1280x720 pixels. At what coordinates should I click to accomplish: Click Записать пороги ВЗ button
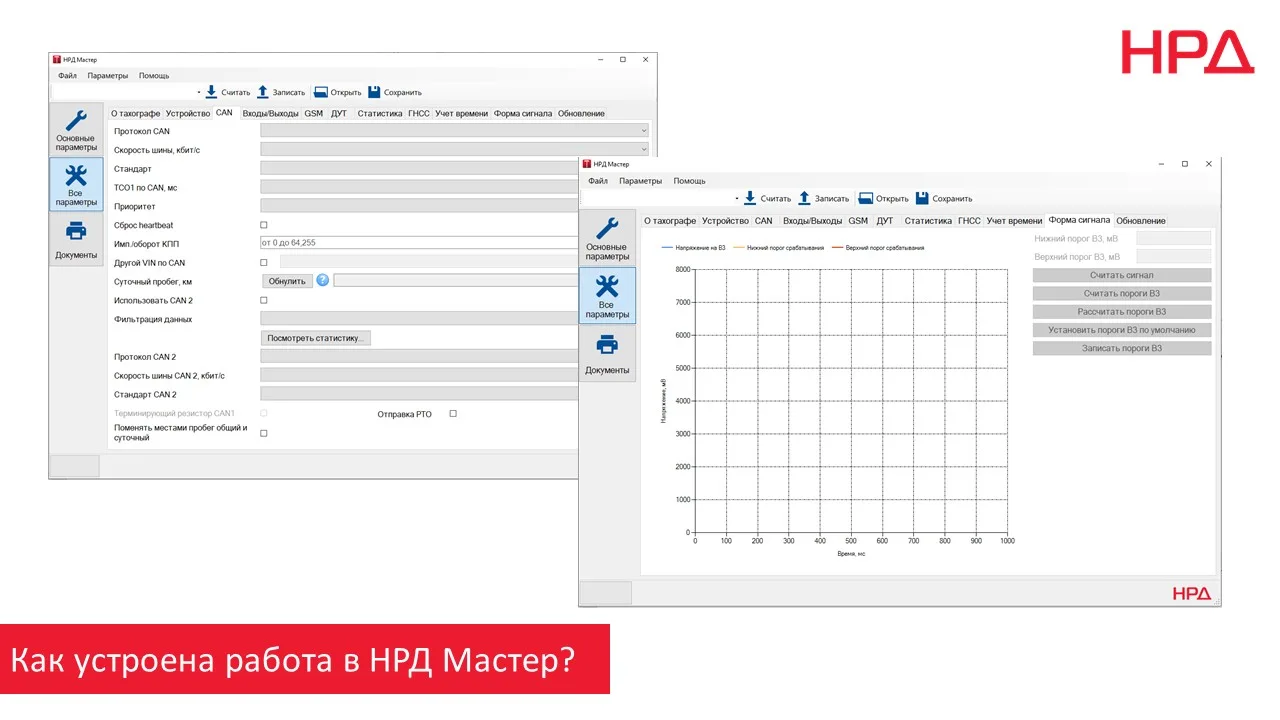1122,348
